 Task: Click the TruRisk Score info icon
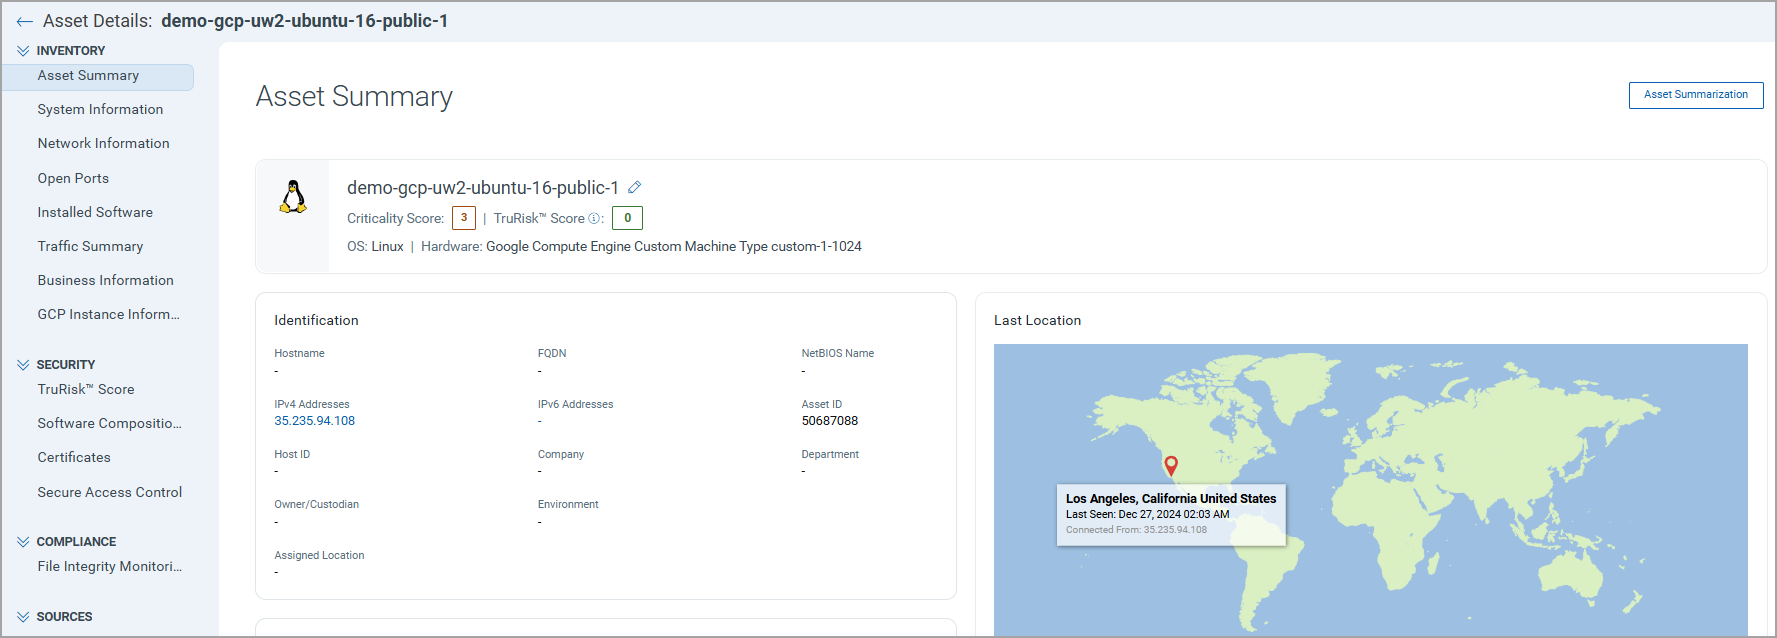(x=594, y=218)
